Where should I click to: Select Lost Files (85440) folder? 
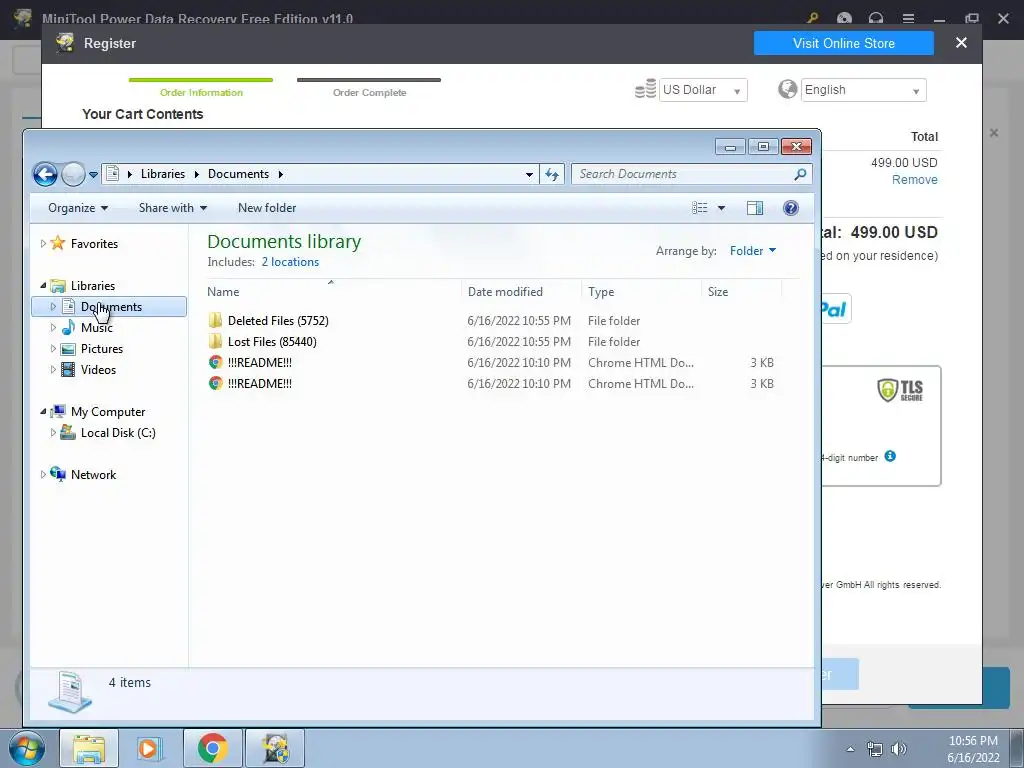pyautogui.click(x=272, y=342)
